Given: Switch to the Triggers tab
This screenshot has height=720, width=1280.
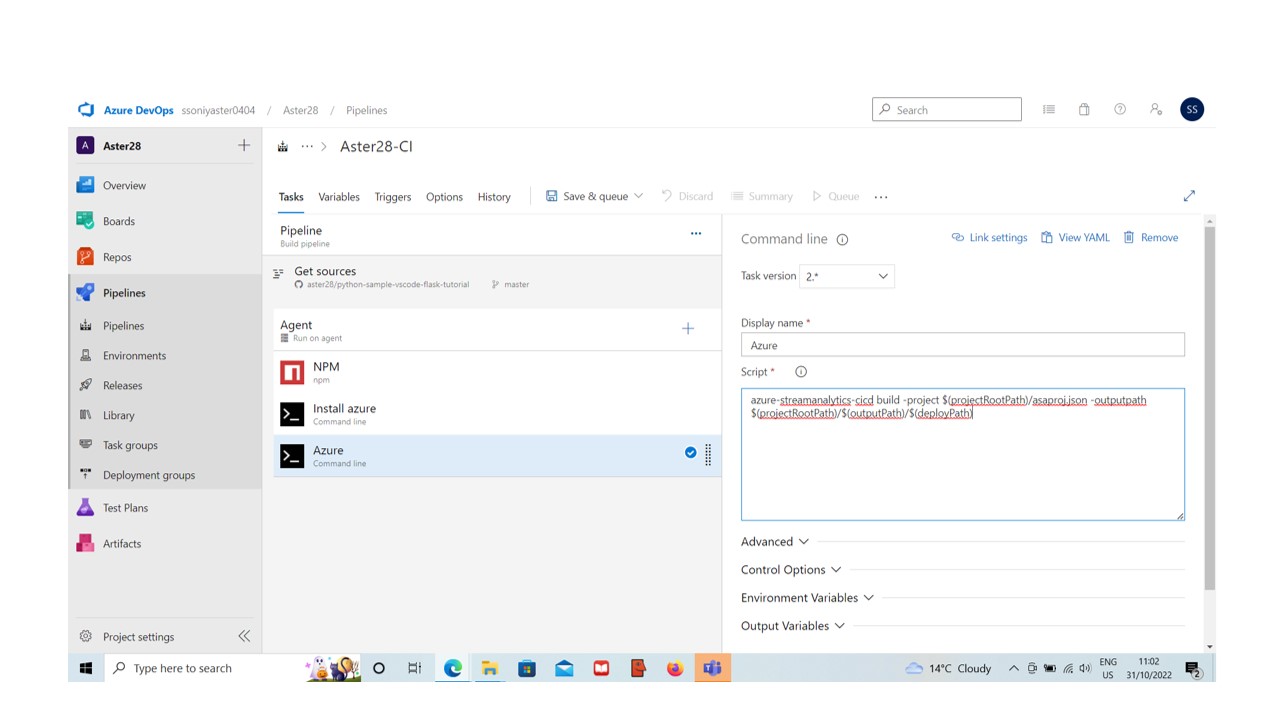Looking at the screenshot, I should point(393,197).
